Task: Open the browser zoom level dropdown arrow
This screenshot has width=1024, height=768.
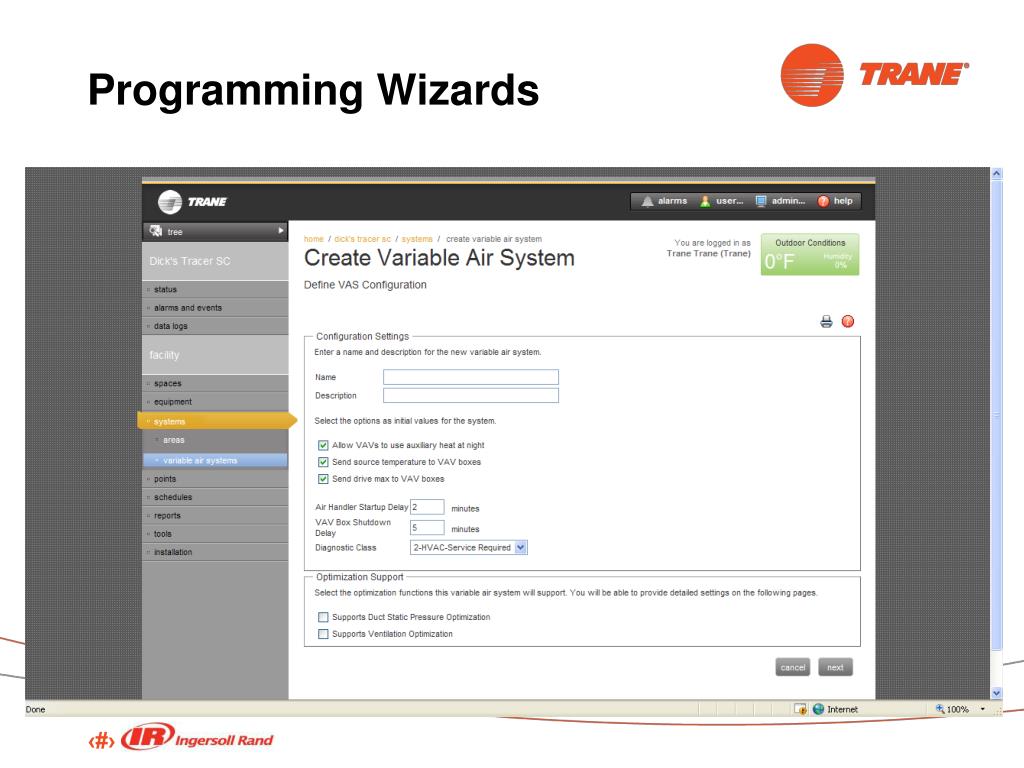Action: pos(983,709)
